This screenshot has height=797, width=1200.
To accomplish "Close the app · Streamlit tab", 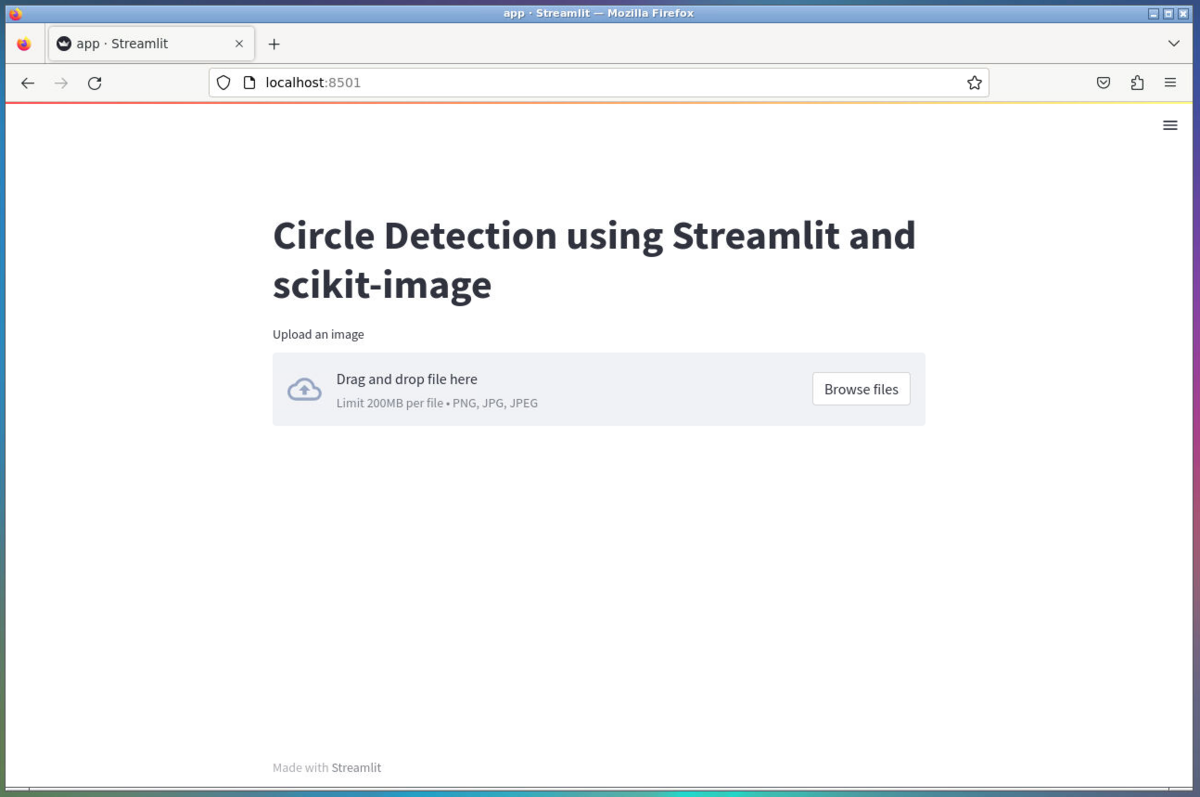I will (239, 44).
